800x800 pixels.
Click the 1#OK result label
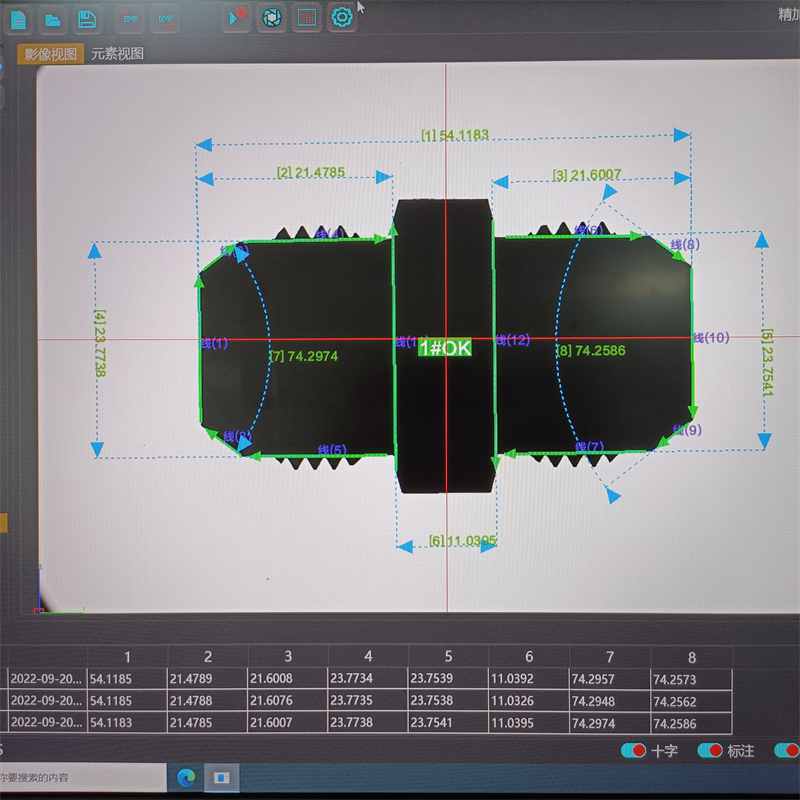[x=444, y=347]
